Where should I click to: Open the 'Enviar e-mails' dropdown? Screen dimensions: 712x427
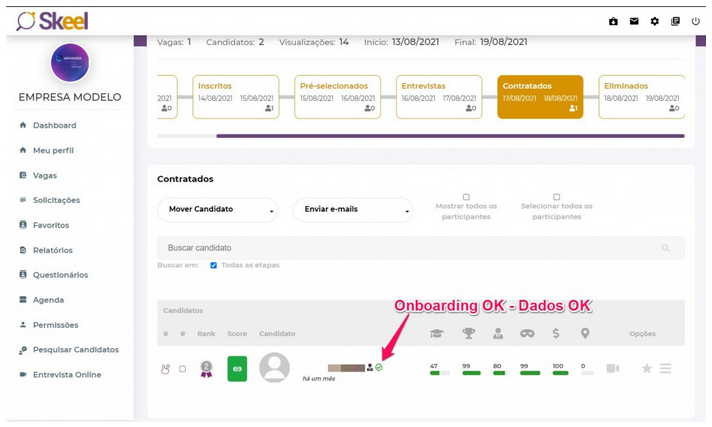(352, 209)
